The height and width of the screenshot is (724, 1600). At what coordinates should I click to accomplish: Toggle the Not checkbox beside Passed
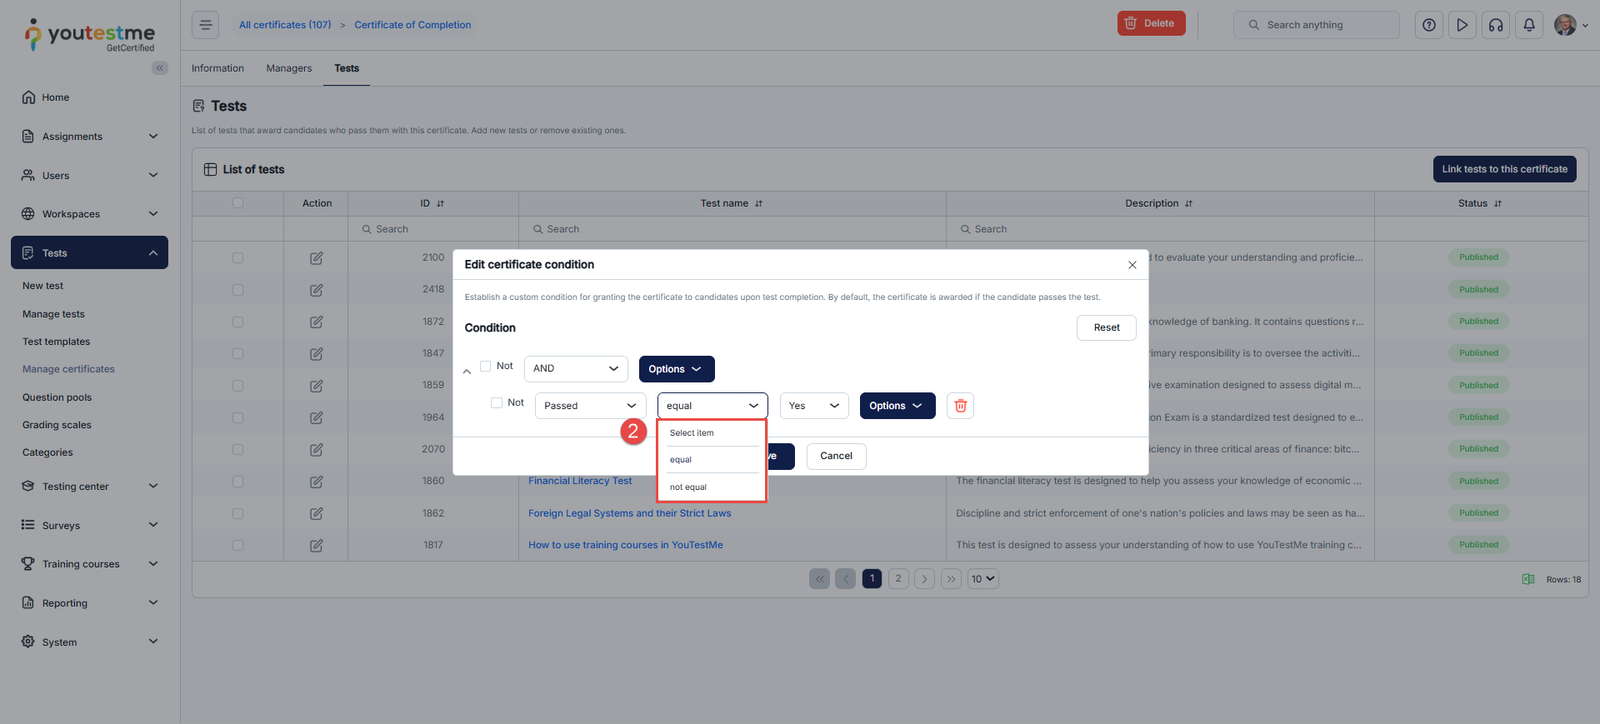coord(496,403)
